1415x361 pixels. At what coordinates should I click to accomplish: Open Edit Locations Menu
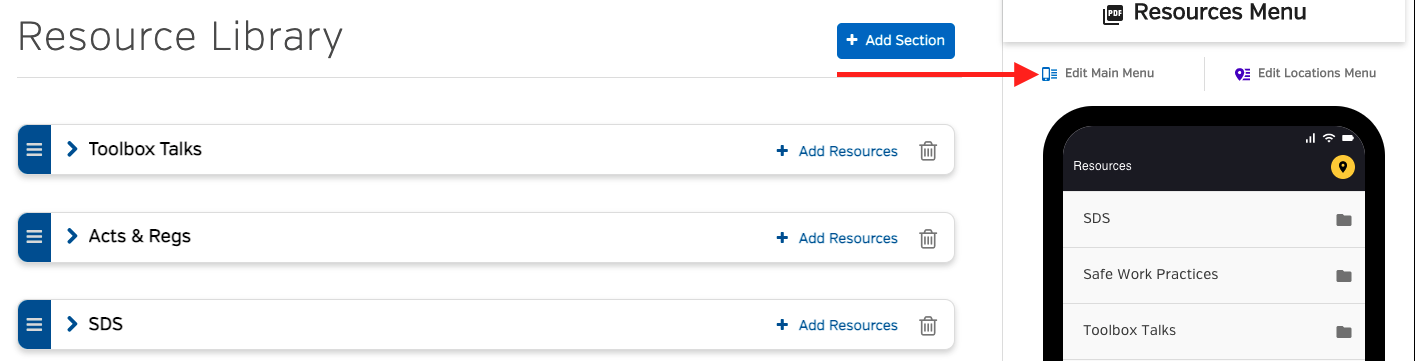(x=1305, y=73)
